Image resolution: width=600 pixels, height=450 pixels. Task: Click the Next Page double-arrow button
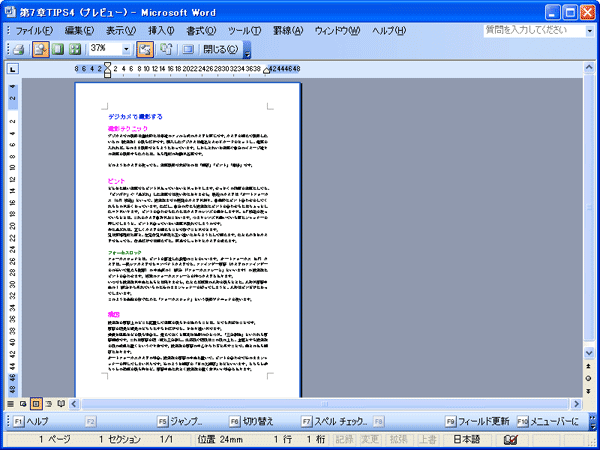coord(589,391)
